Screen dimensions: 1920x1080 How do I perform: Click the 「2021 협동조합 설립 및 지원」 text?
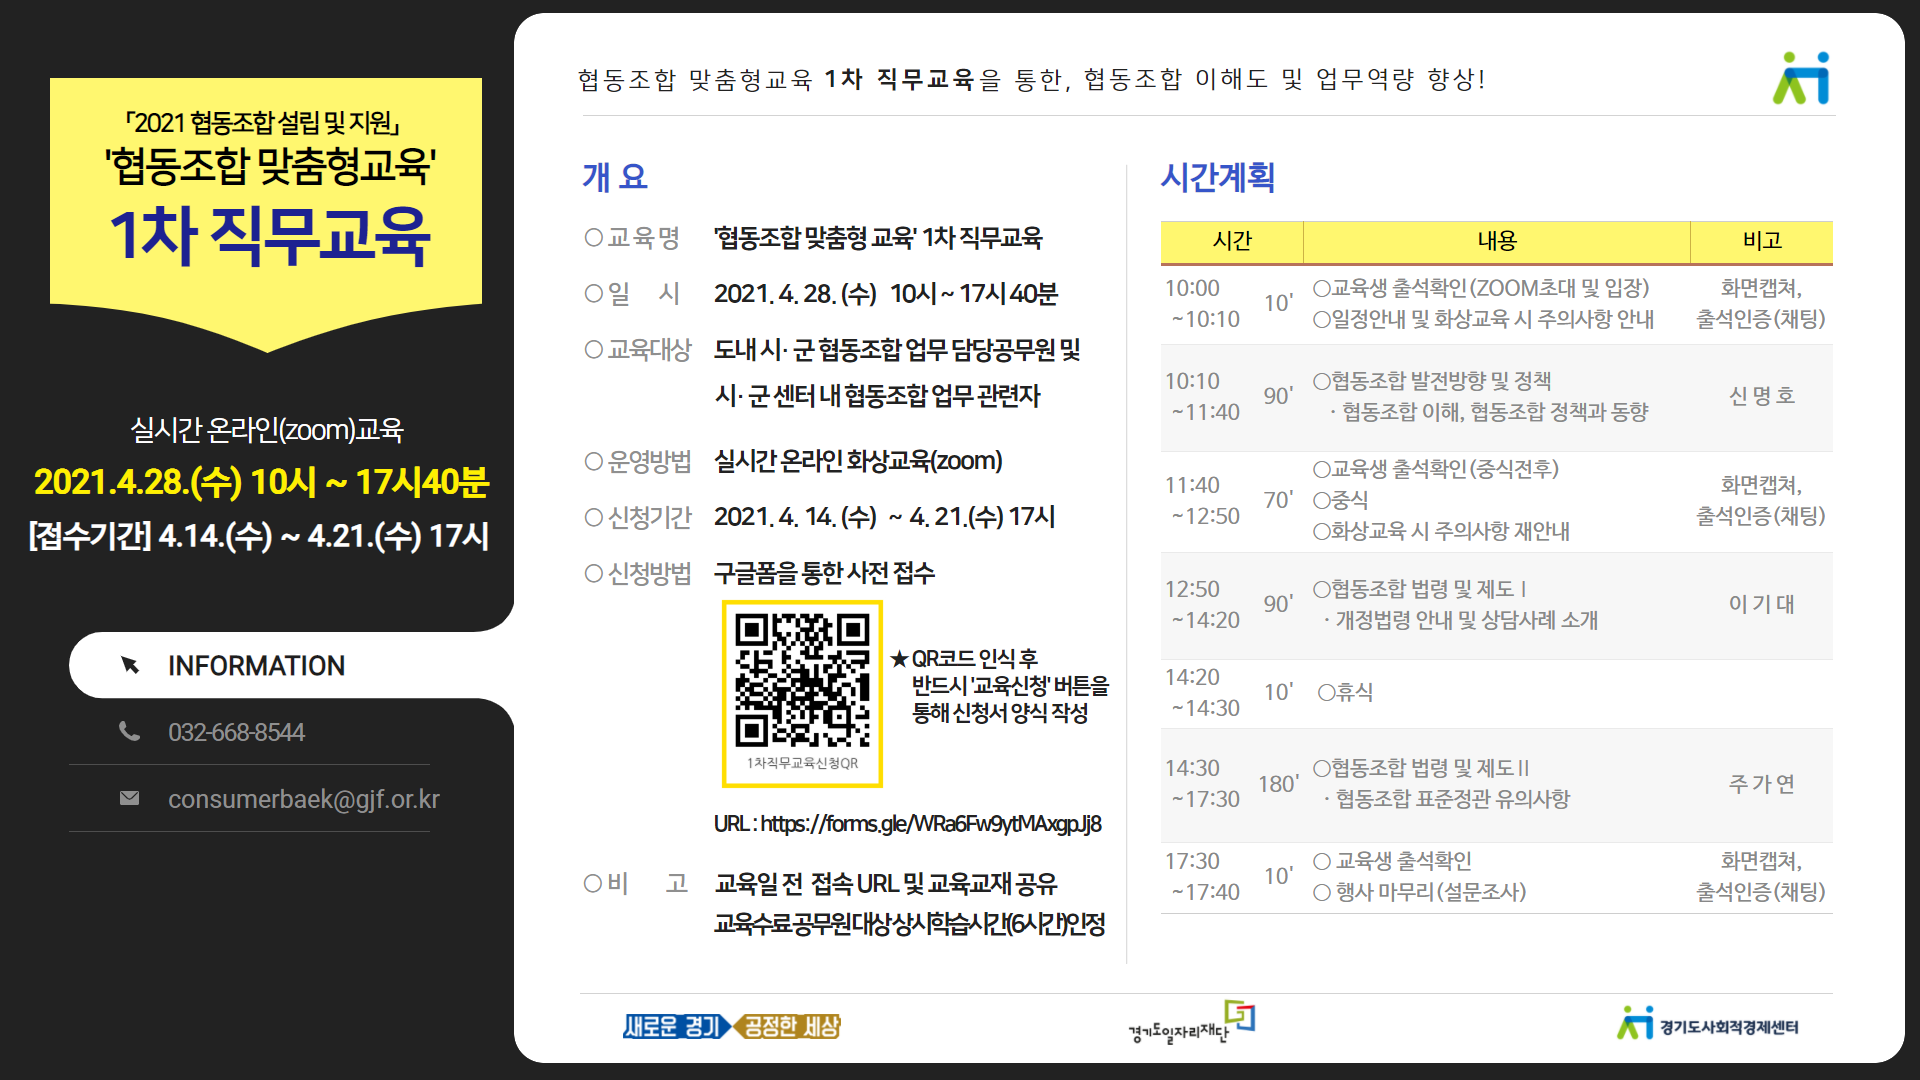point(262,122)
